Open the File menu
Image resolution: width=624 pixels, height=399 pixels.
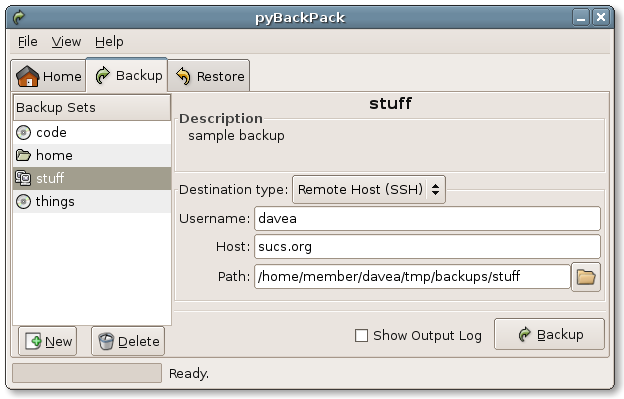pyautogui.click(x=27, y=41)
